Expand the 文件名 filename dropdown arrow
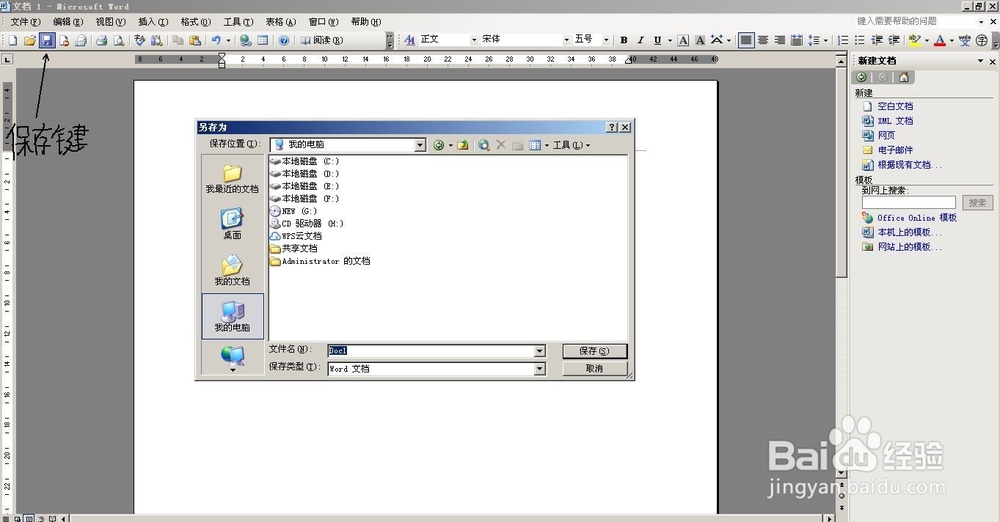Screen dimensions: 1000x522 tap(540, 351)
